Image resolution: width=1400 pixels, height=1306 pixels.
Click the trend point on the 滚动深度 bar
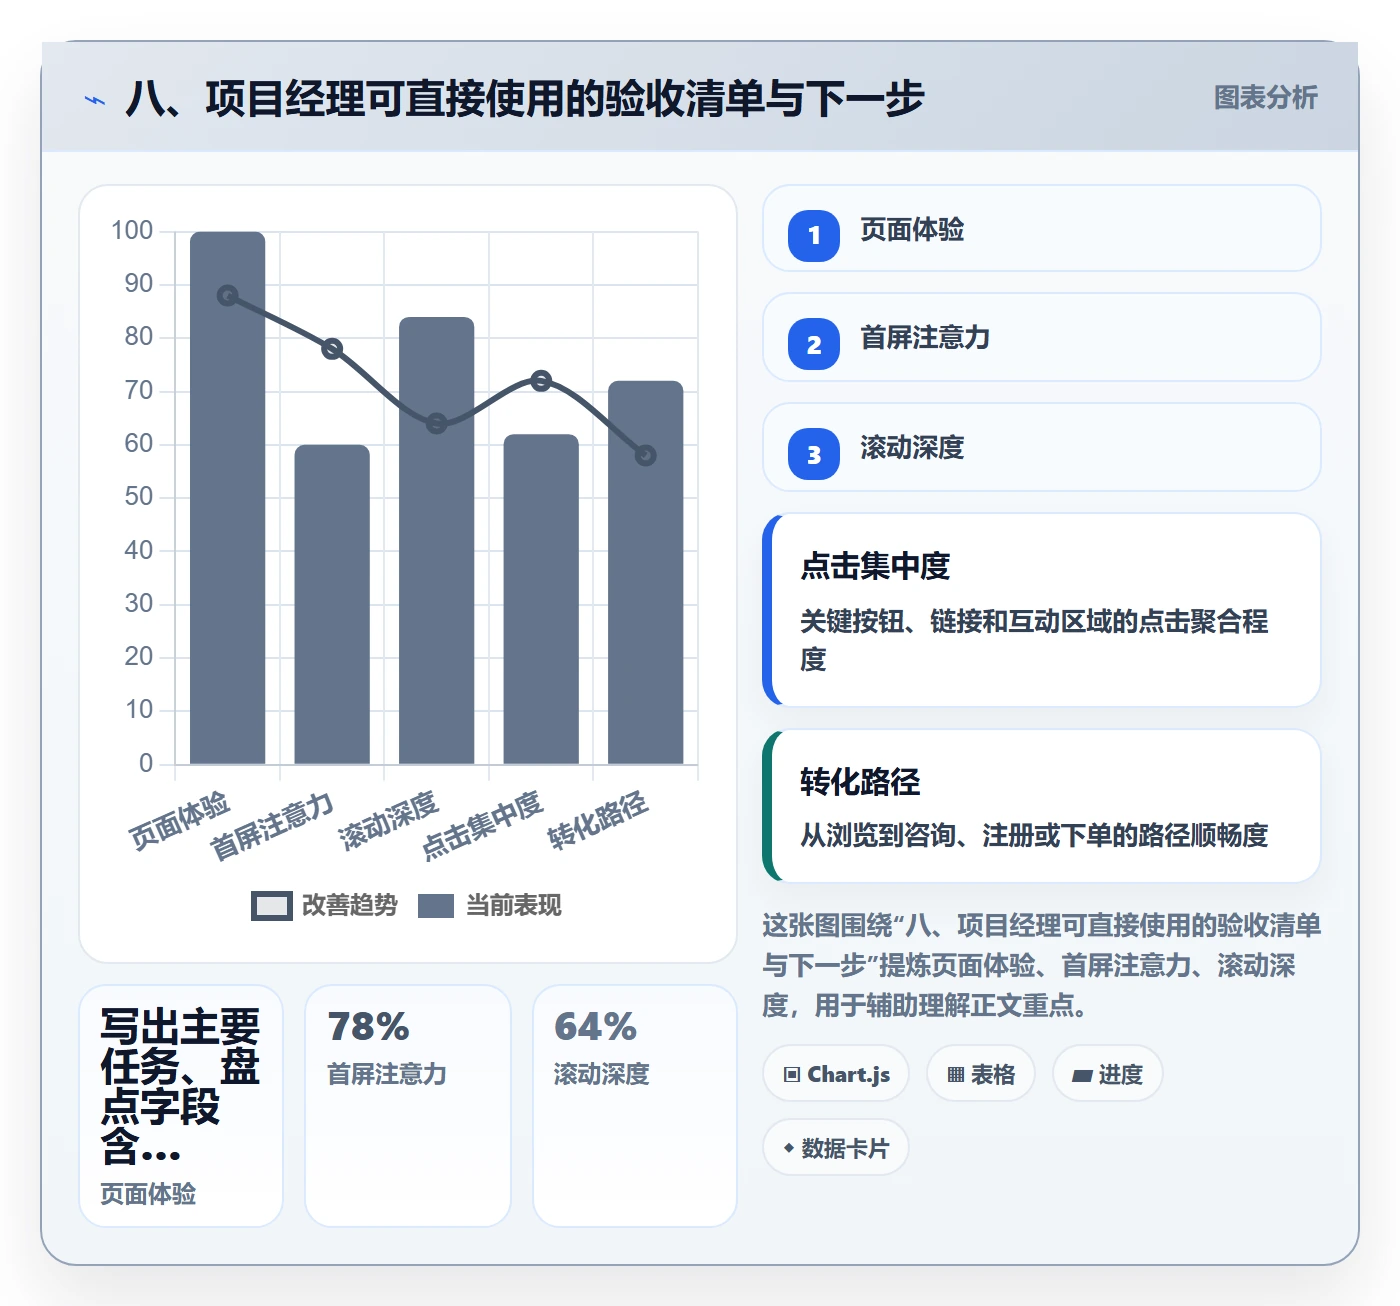pyautogui.click(x=437, y=424)
